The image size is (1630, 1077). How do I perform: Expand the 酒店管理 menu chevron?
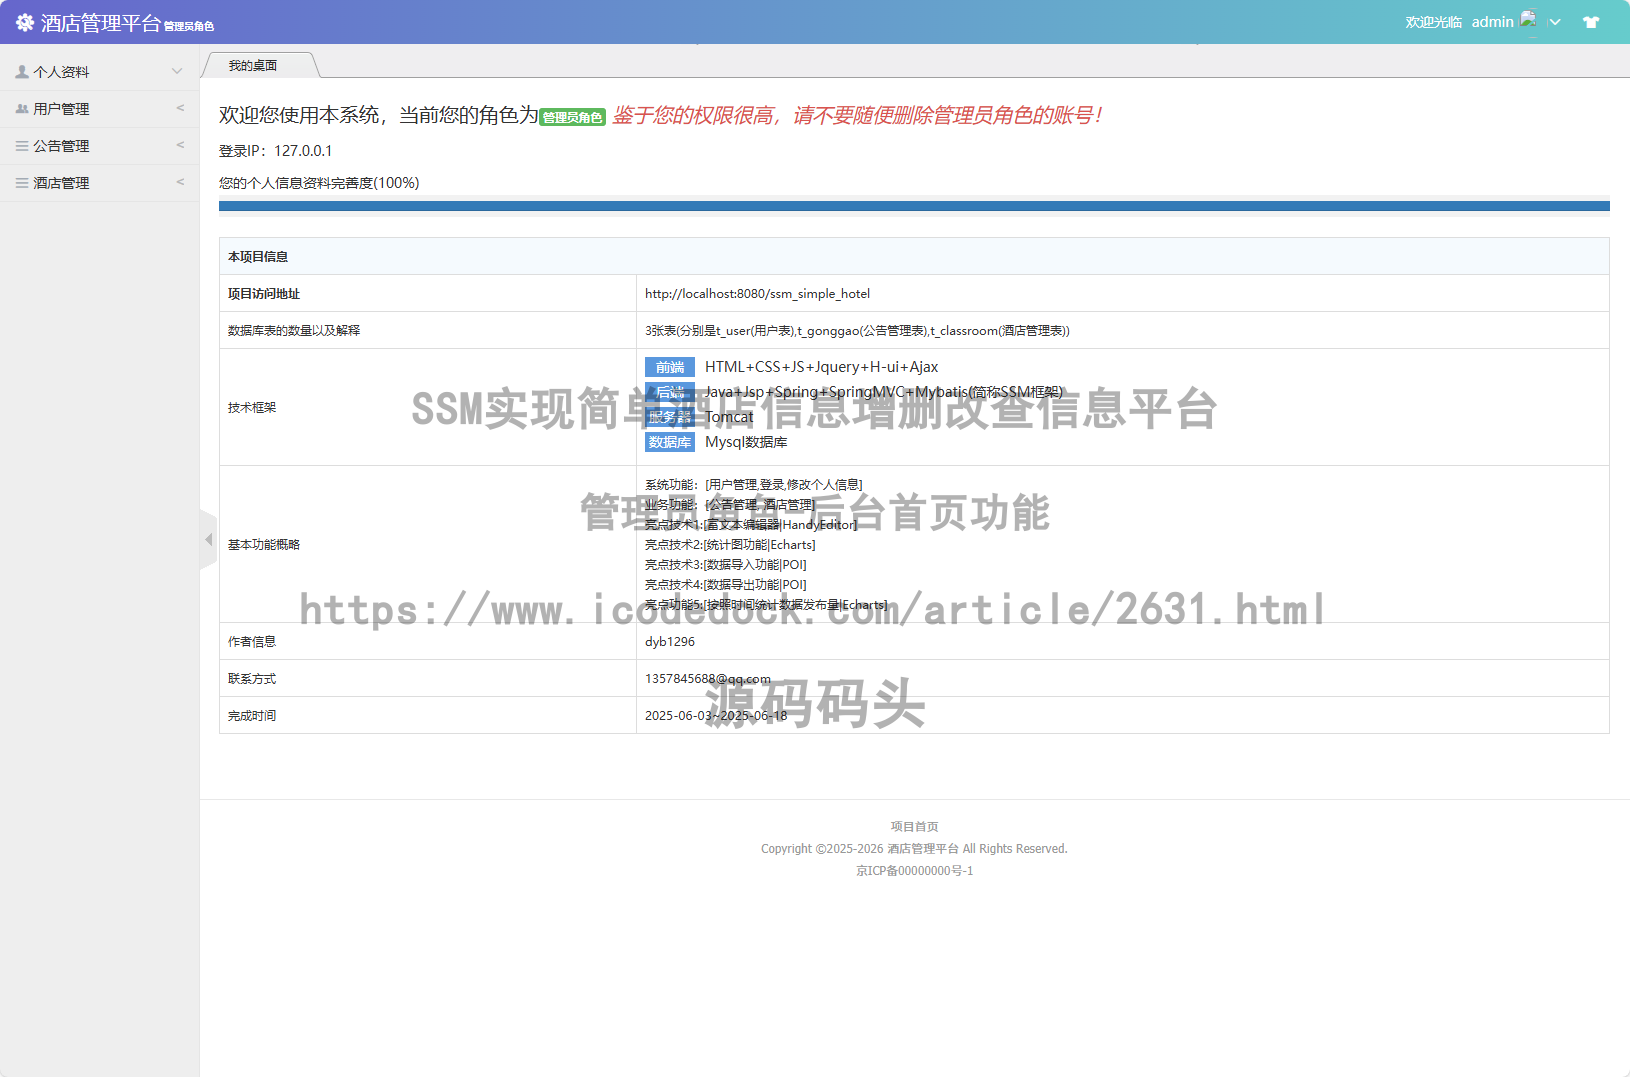(180, 182)
